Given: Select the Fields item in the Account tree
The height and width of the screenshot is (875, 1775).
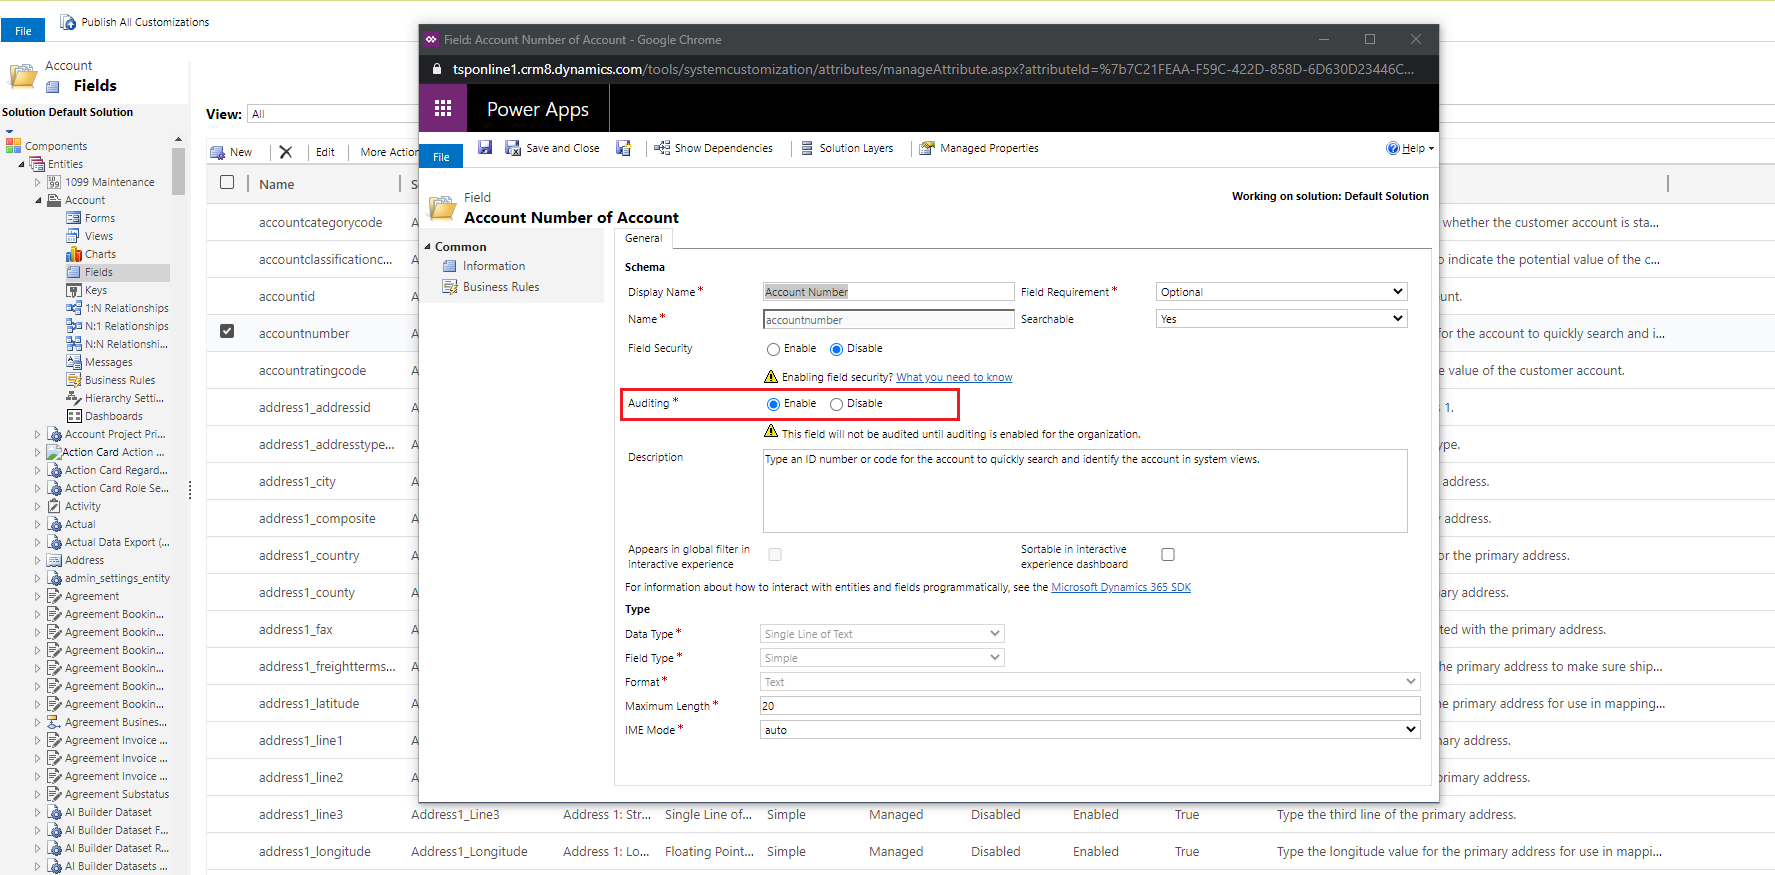Looking at the screenshot, I should [99, 272].
